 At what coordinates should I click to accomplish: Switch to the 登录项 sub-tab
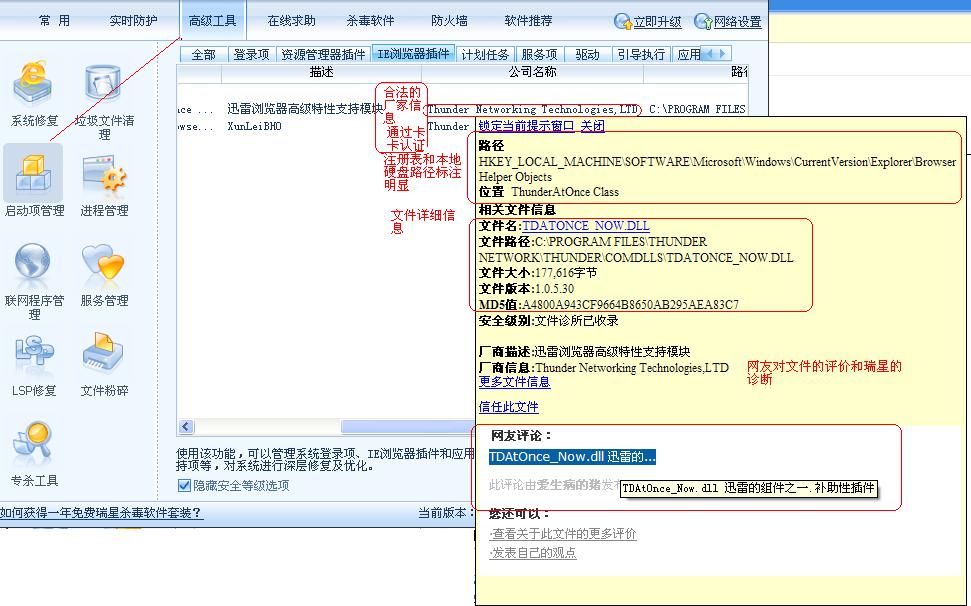[x=251, y=54]
